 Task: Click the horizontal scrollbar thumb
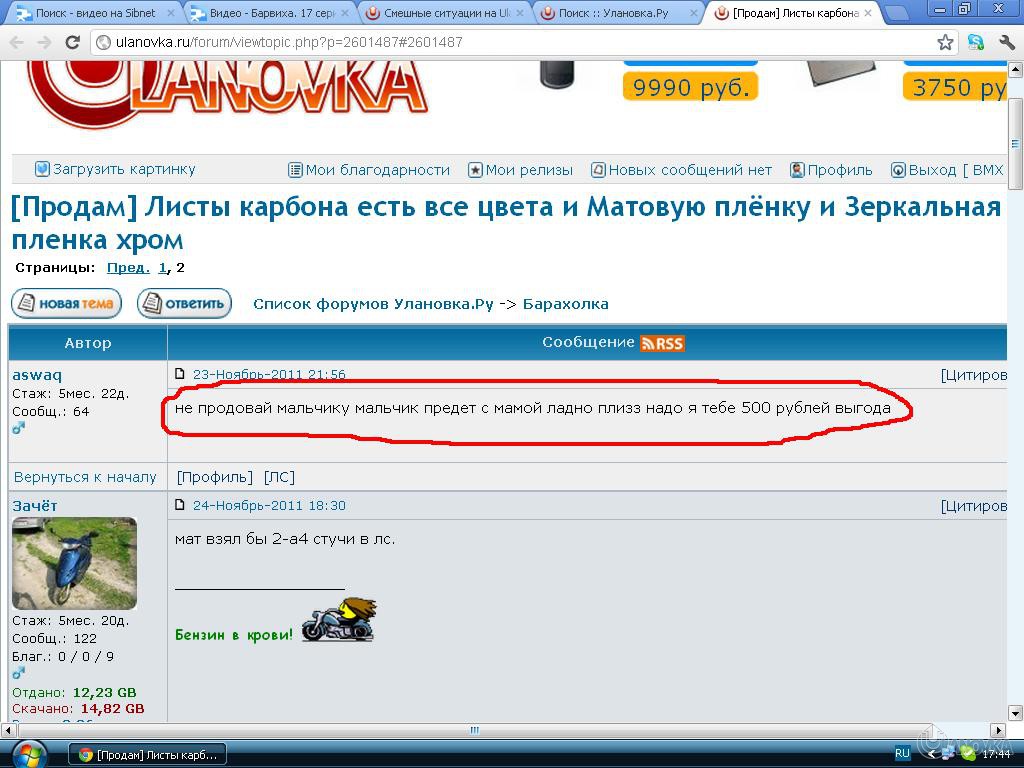[x=475, y=730]
